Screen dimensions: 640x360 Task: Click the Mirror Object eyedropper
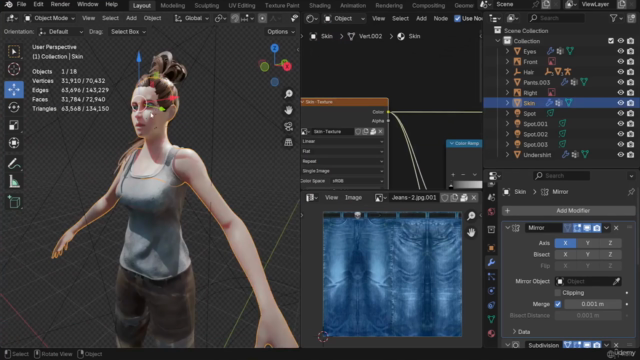coord(616,281)
